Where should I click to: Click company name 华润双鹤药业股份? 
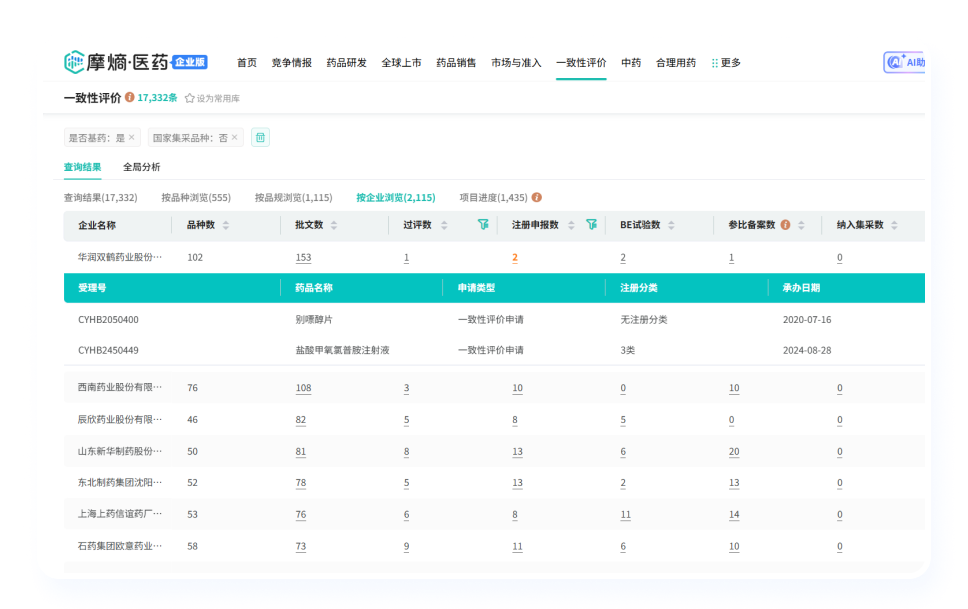click(x=120, y=257)
